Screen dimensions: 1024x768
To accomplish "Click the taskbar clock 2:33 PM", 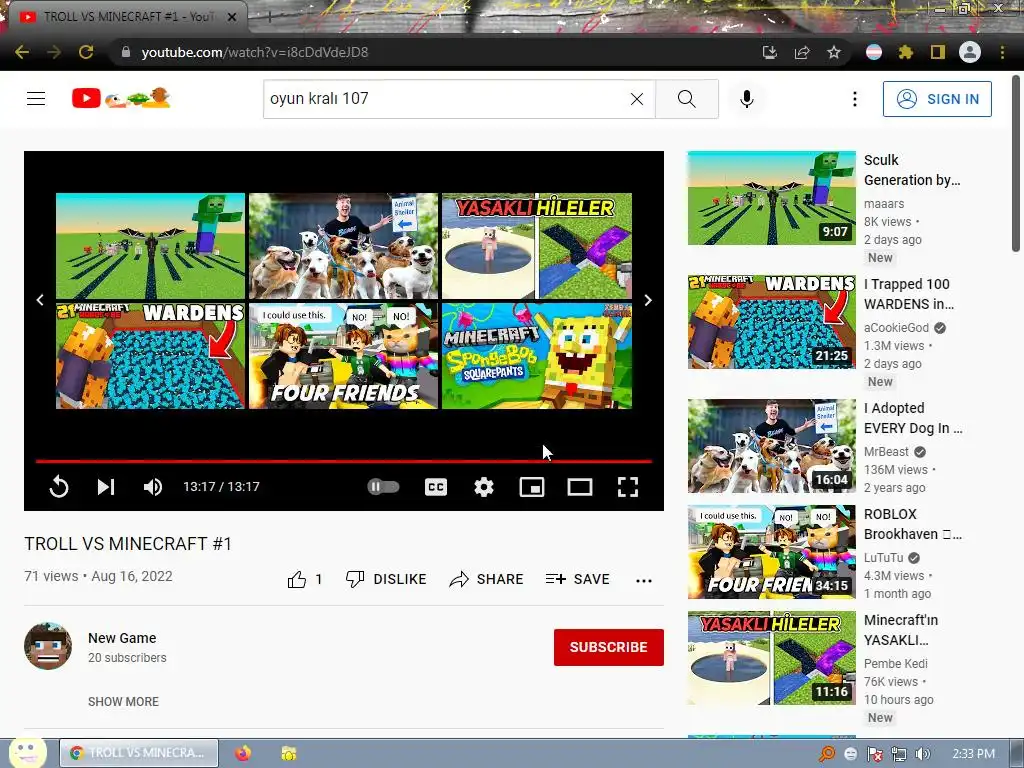I will [x=973, y=754].
